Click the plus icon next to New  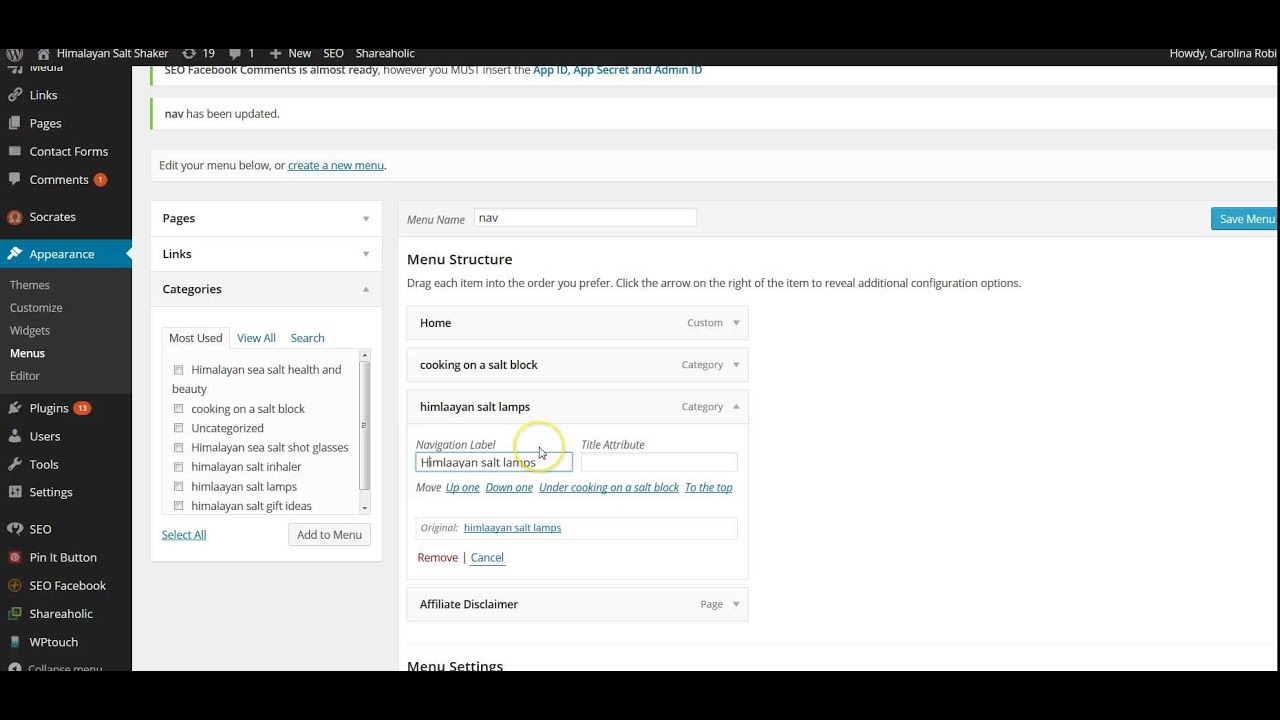[x=276, y=53]
